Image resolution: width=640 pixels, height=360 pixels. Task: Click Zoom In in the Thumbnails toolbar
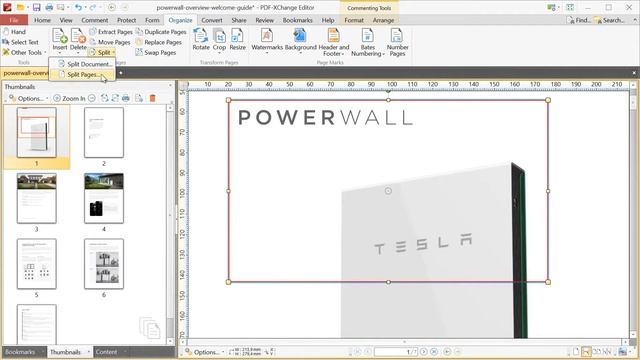[69, 98]
